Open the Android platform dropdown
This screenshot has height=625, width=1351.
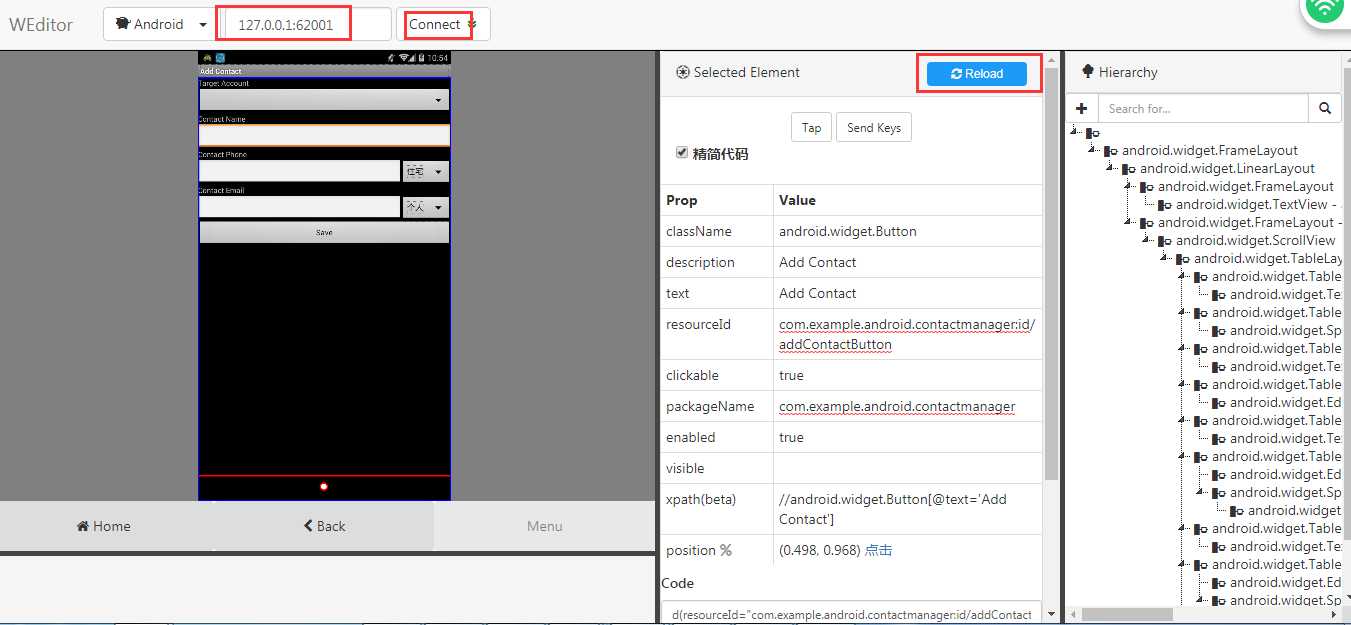pos(160,24)
